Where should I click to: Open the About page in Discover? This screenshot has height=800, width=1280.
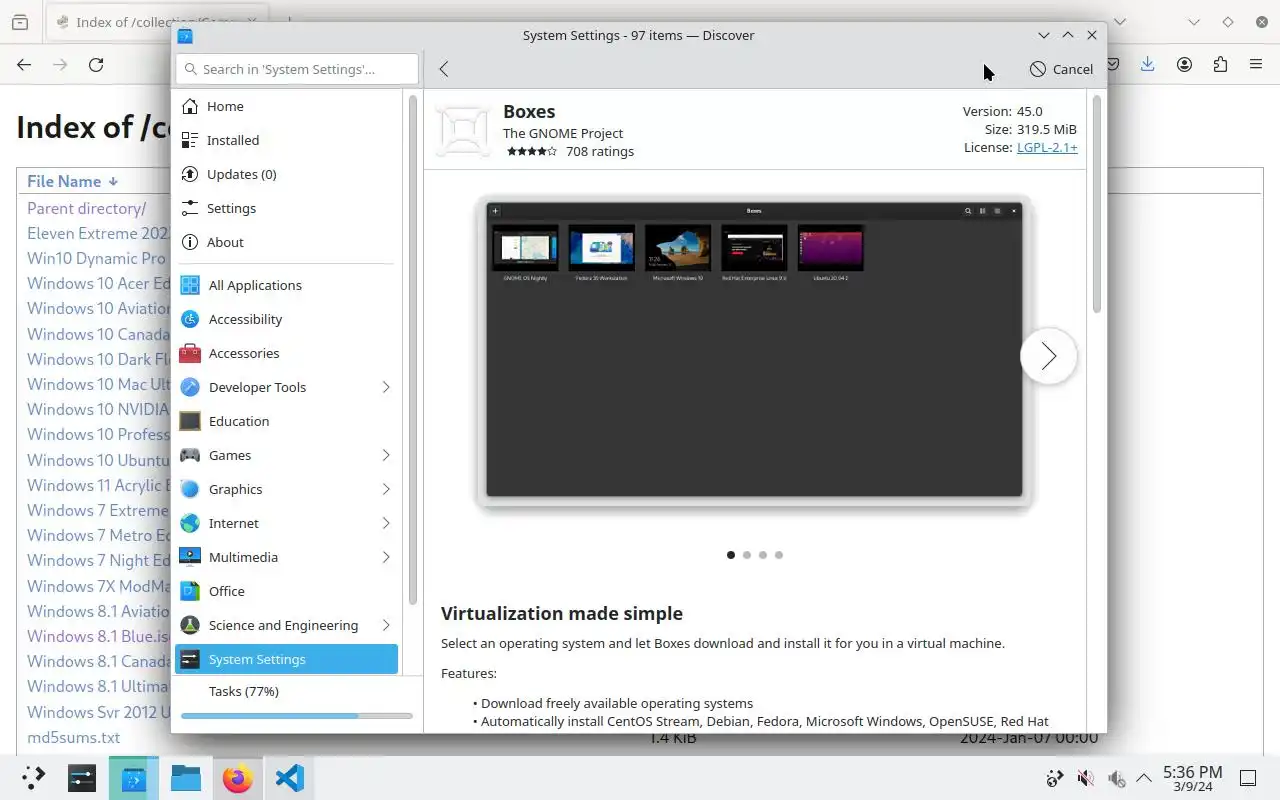pos(287,242)
